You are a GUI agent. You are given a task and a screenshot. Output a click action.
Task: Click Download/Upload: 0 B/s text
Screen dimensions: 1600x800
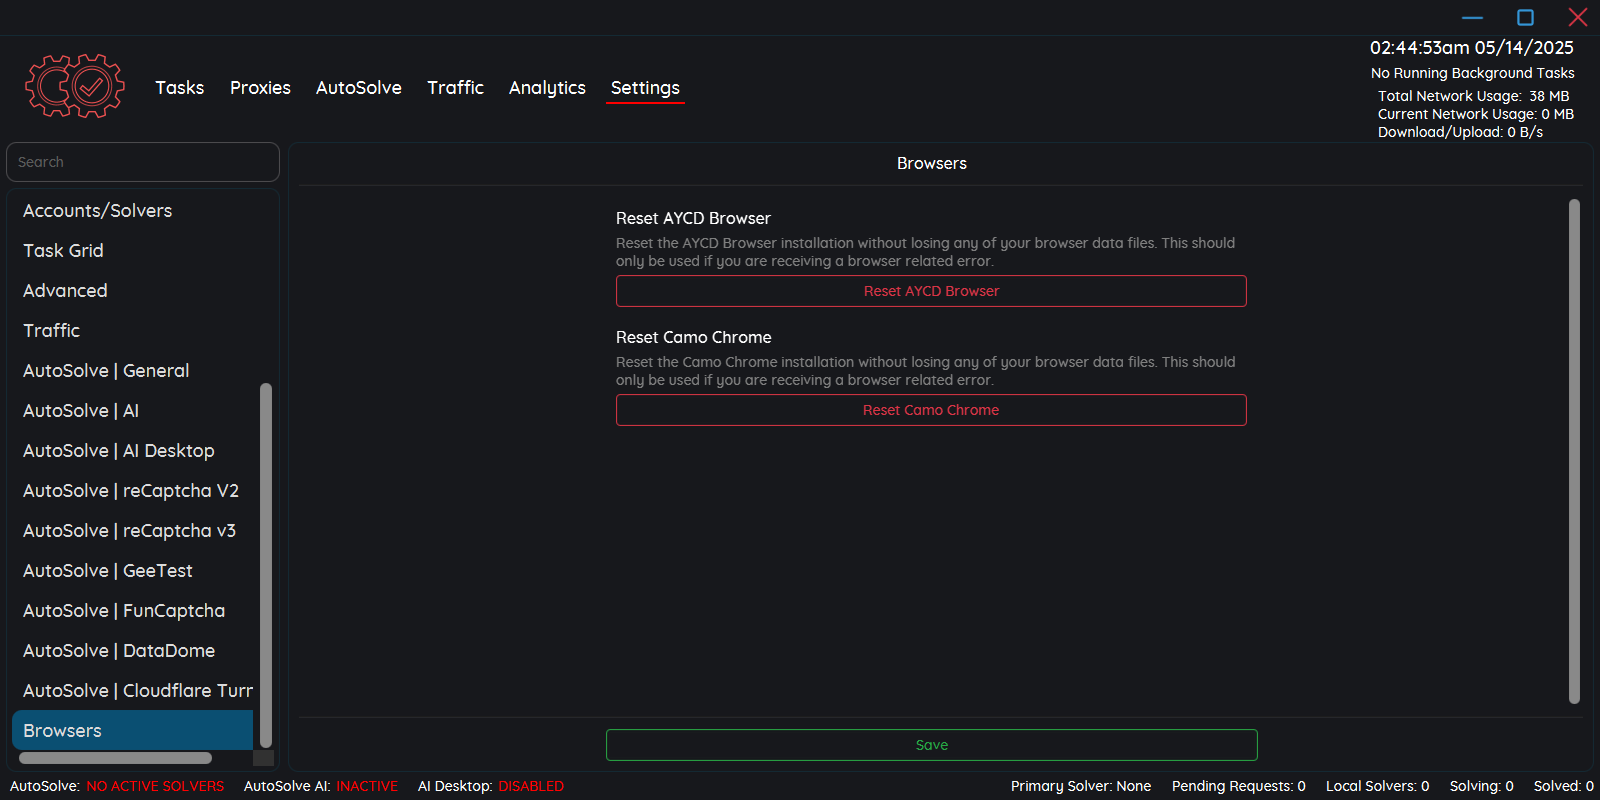pos(1460,132)
